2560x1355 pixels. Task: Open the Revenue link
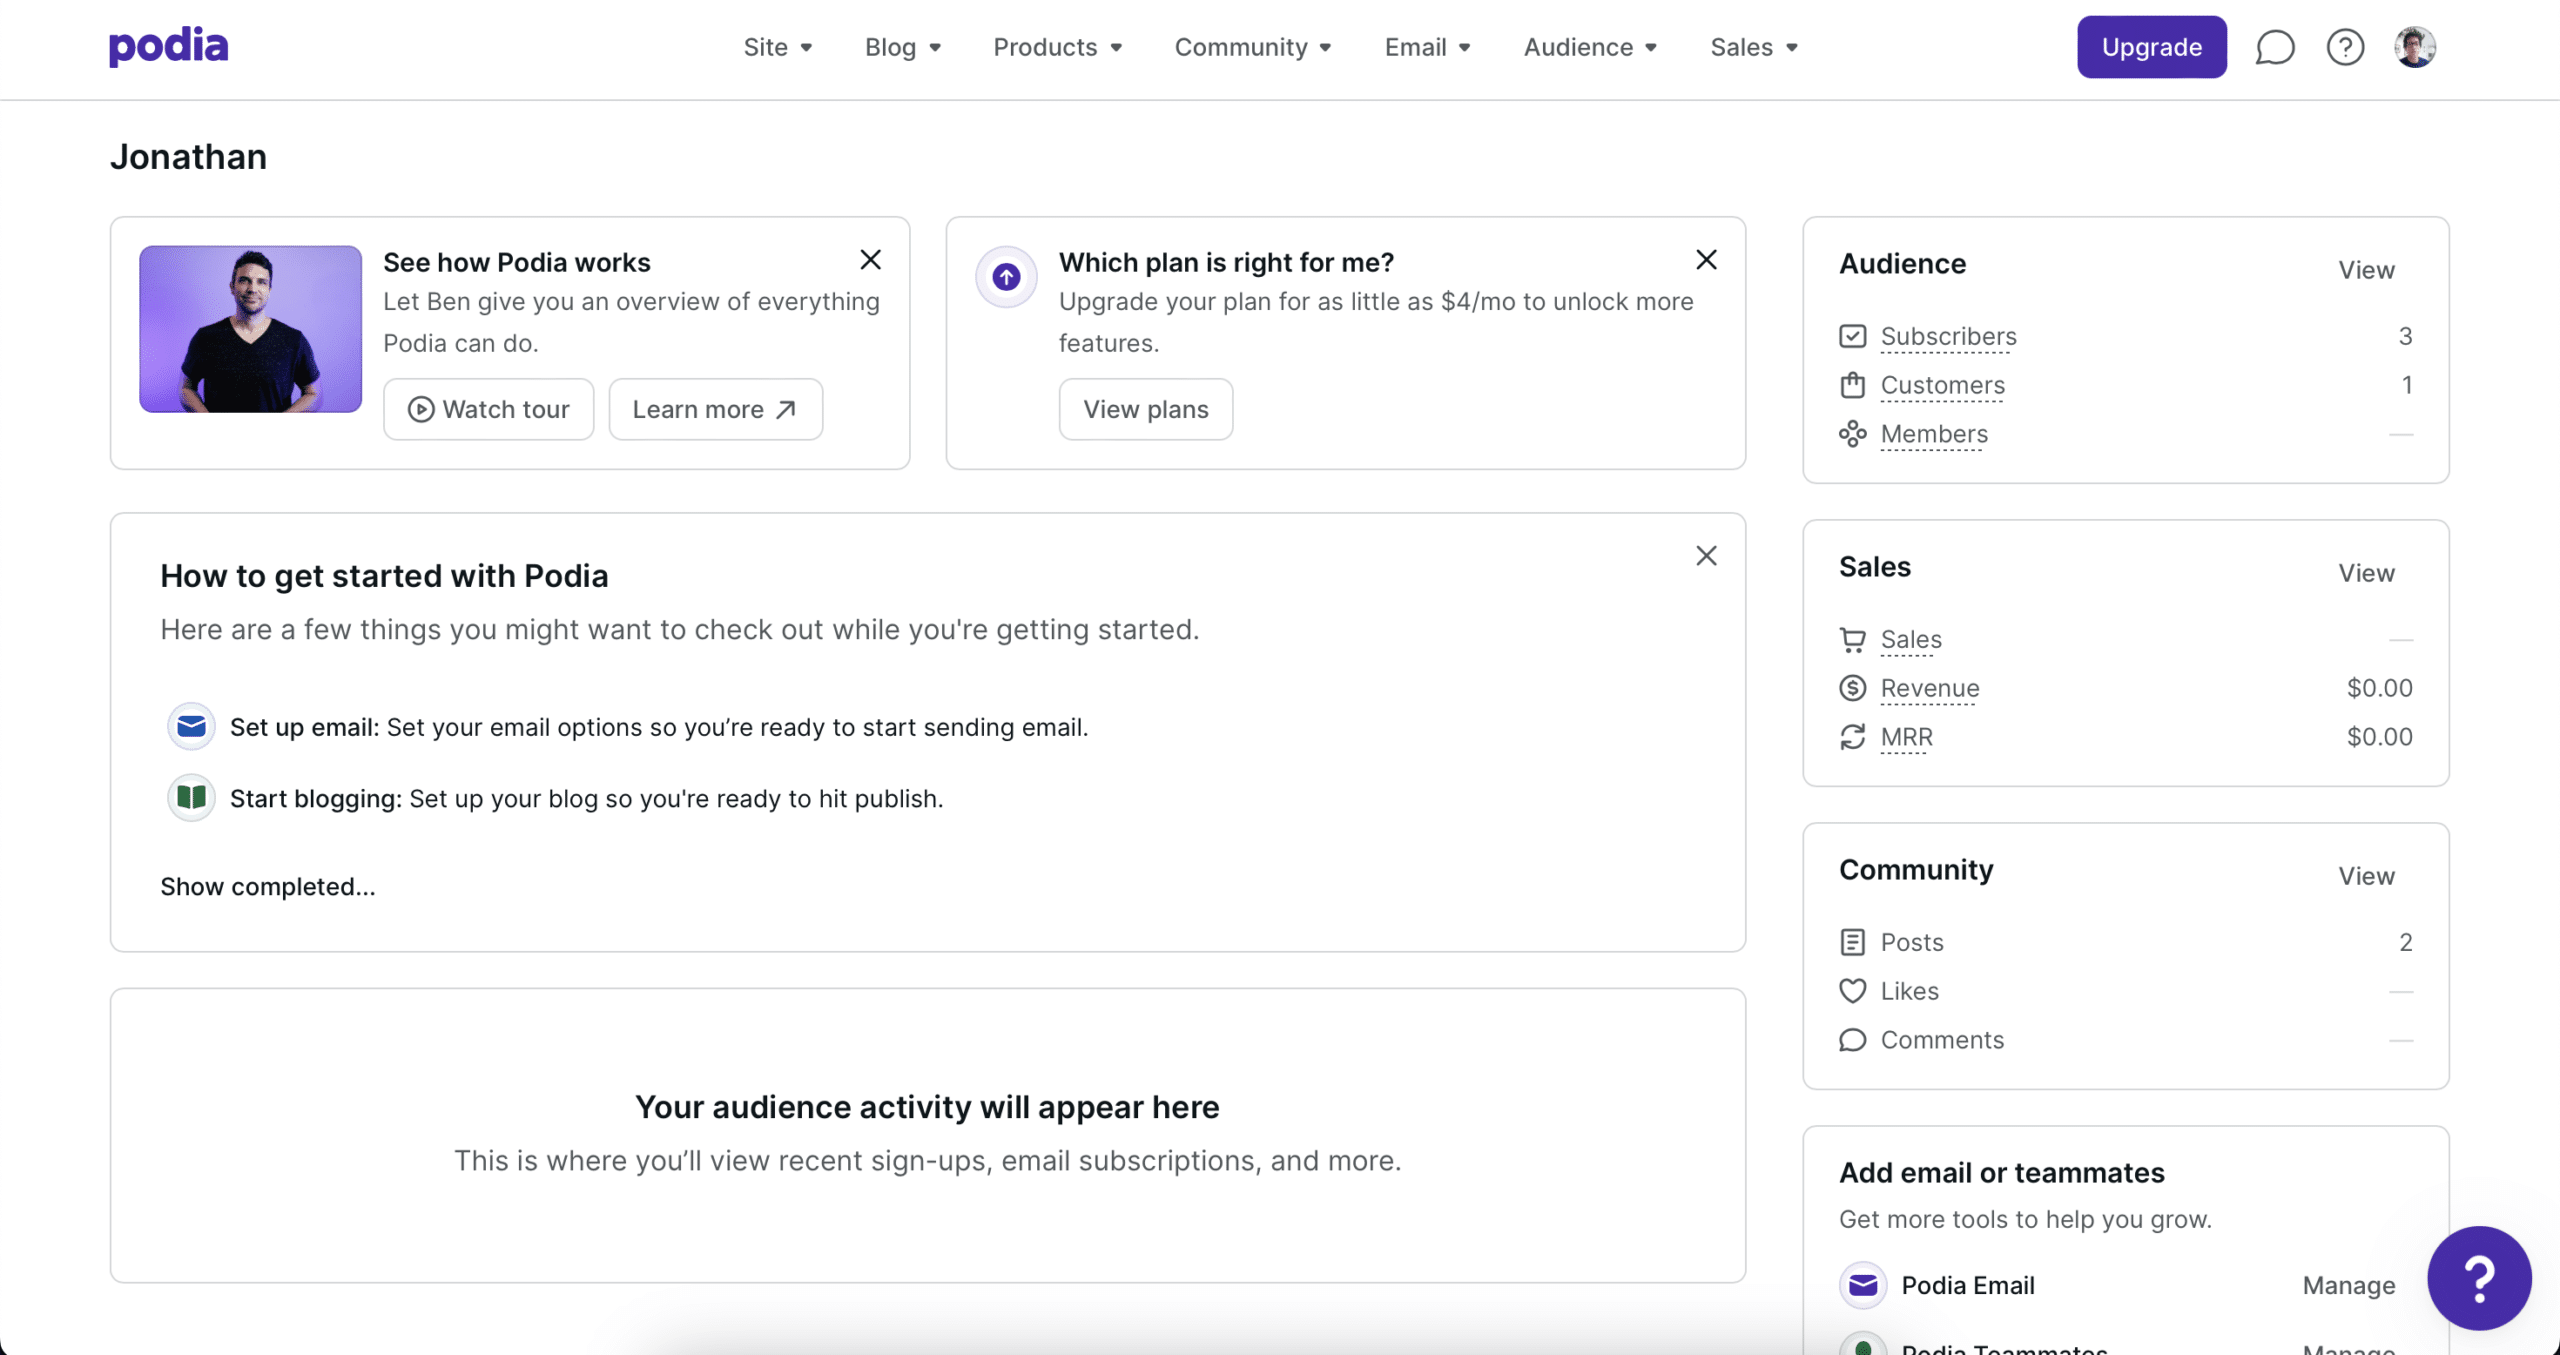(x=1930, y=688)
